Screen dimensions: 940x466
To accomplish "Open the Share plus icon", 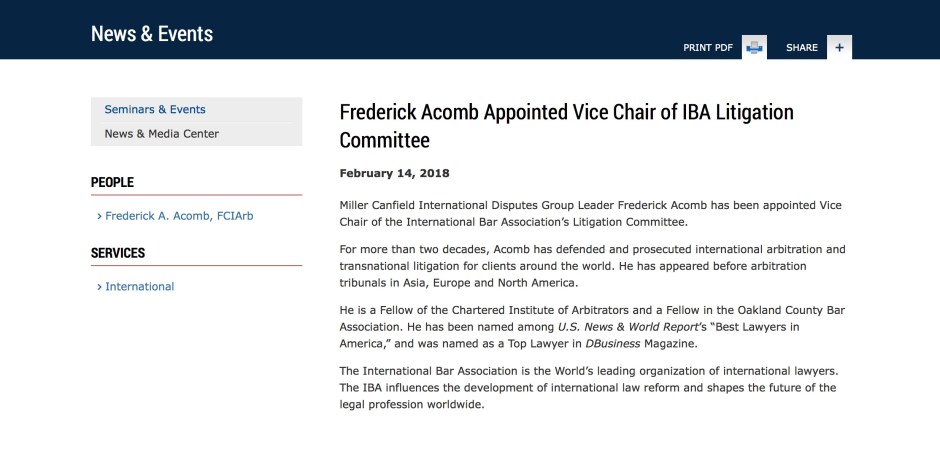I will tap(839, 47).
